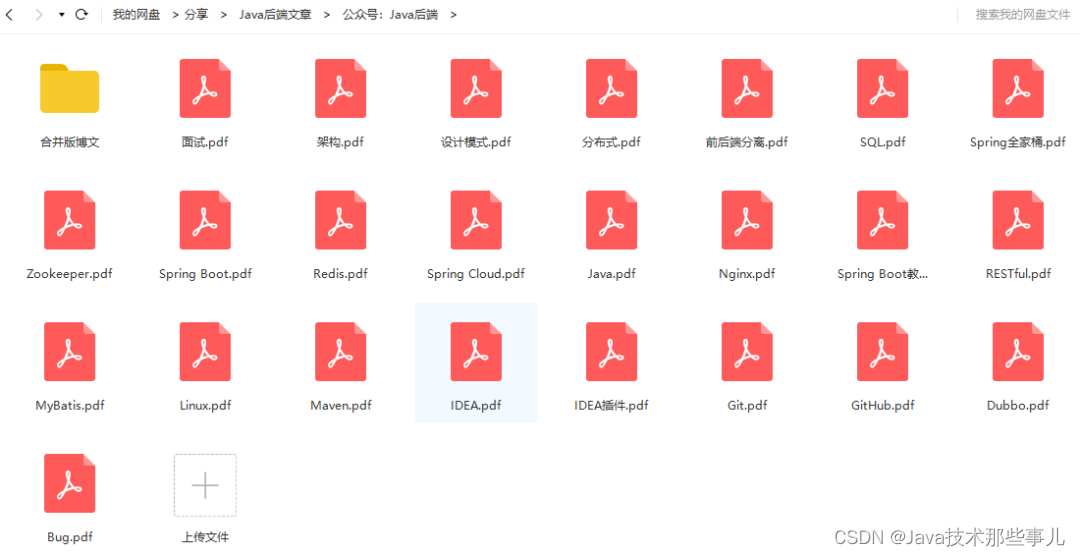Focus the 搜索我的网盘文件 search field

tap(1022, 14)
